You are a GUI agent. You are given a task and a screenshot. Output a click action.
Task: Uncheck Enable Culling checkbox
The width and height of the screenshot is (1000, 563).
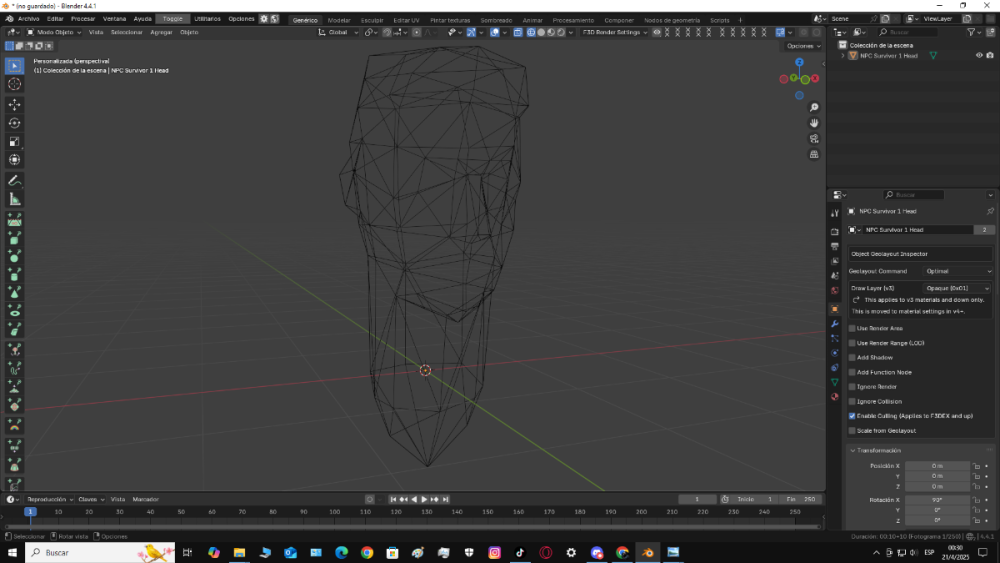click(852, 416)
